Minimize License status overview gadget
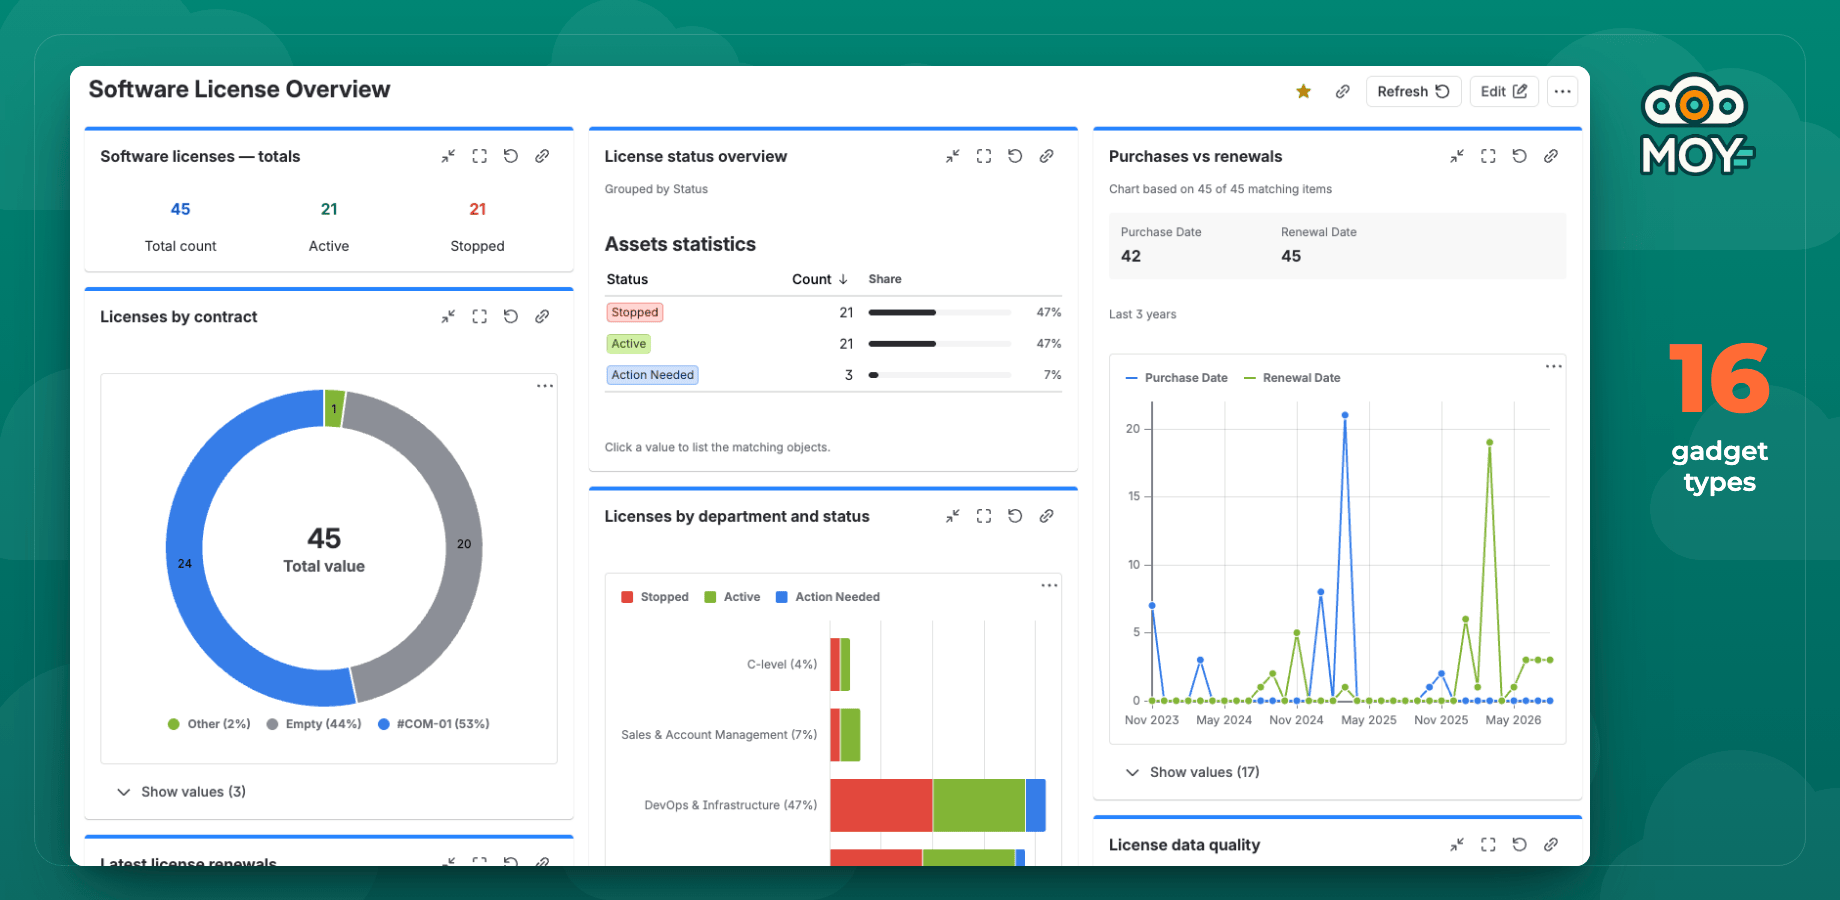Screen dimensions: 1840x900 953,156
